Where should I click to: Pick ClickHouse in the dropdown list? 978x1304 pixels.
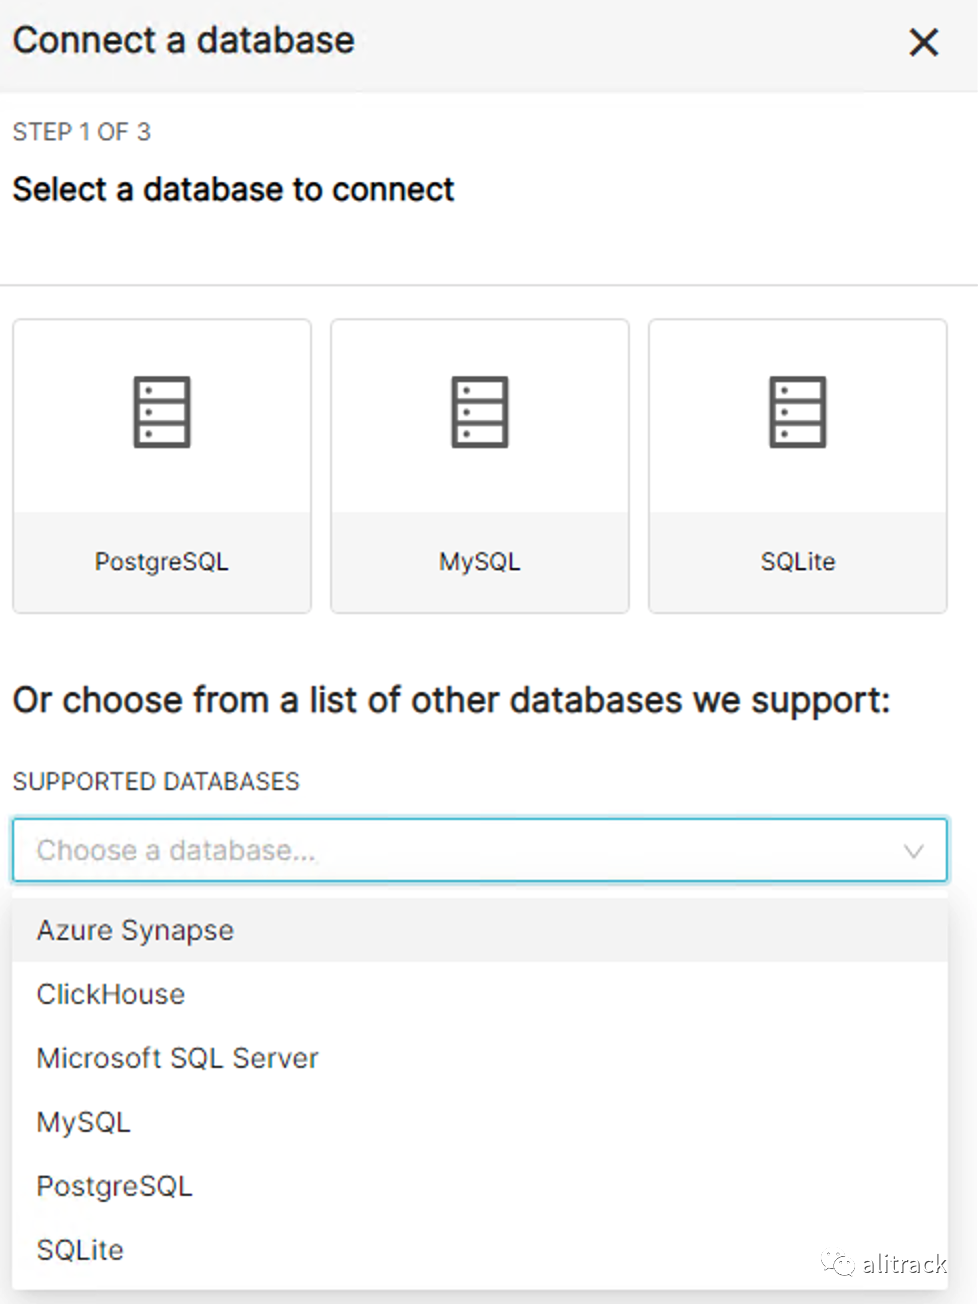111,995
